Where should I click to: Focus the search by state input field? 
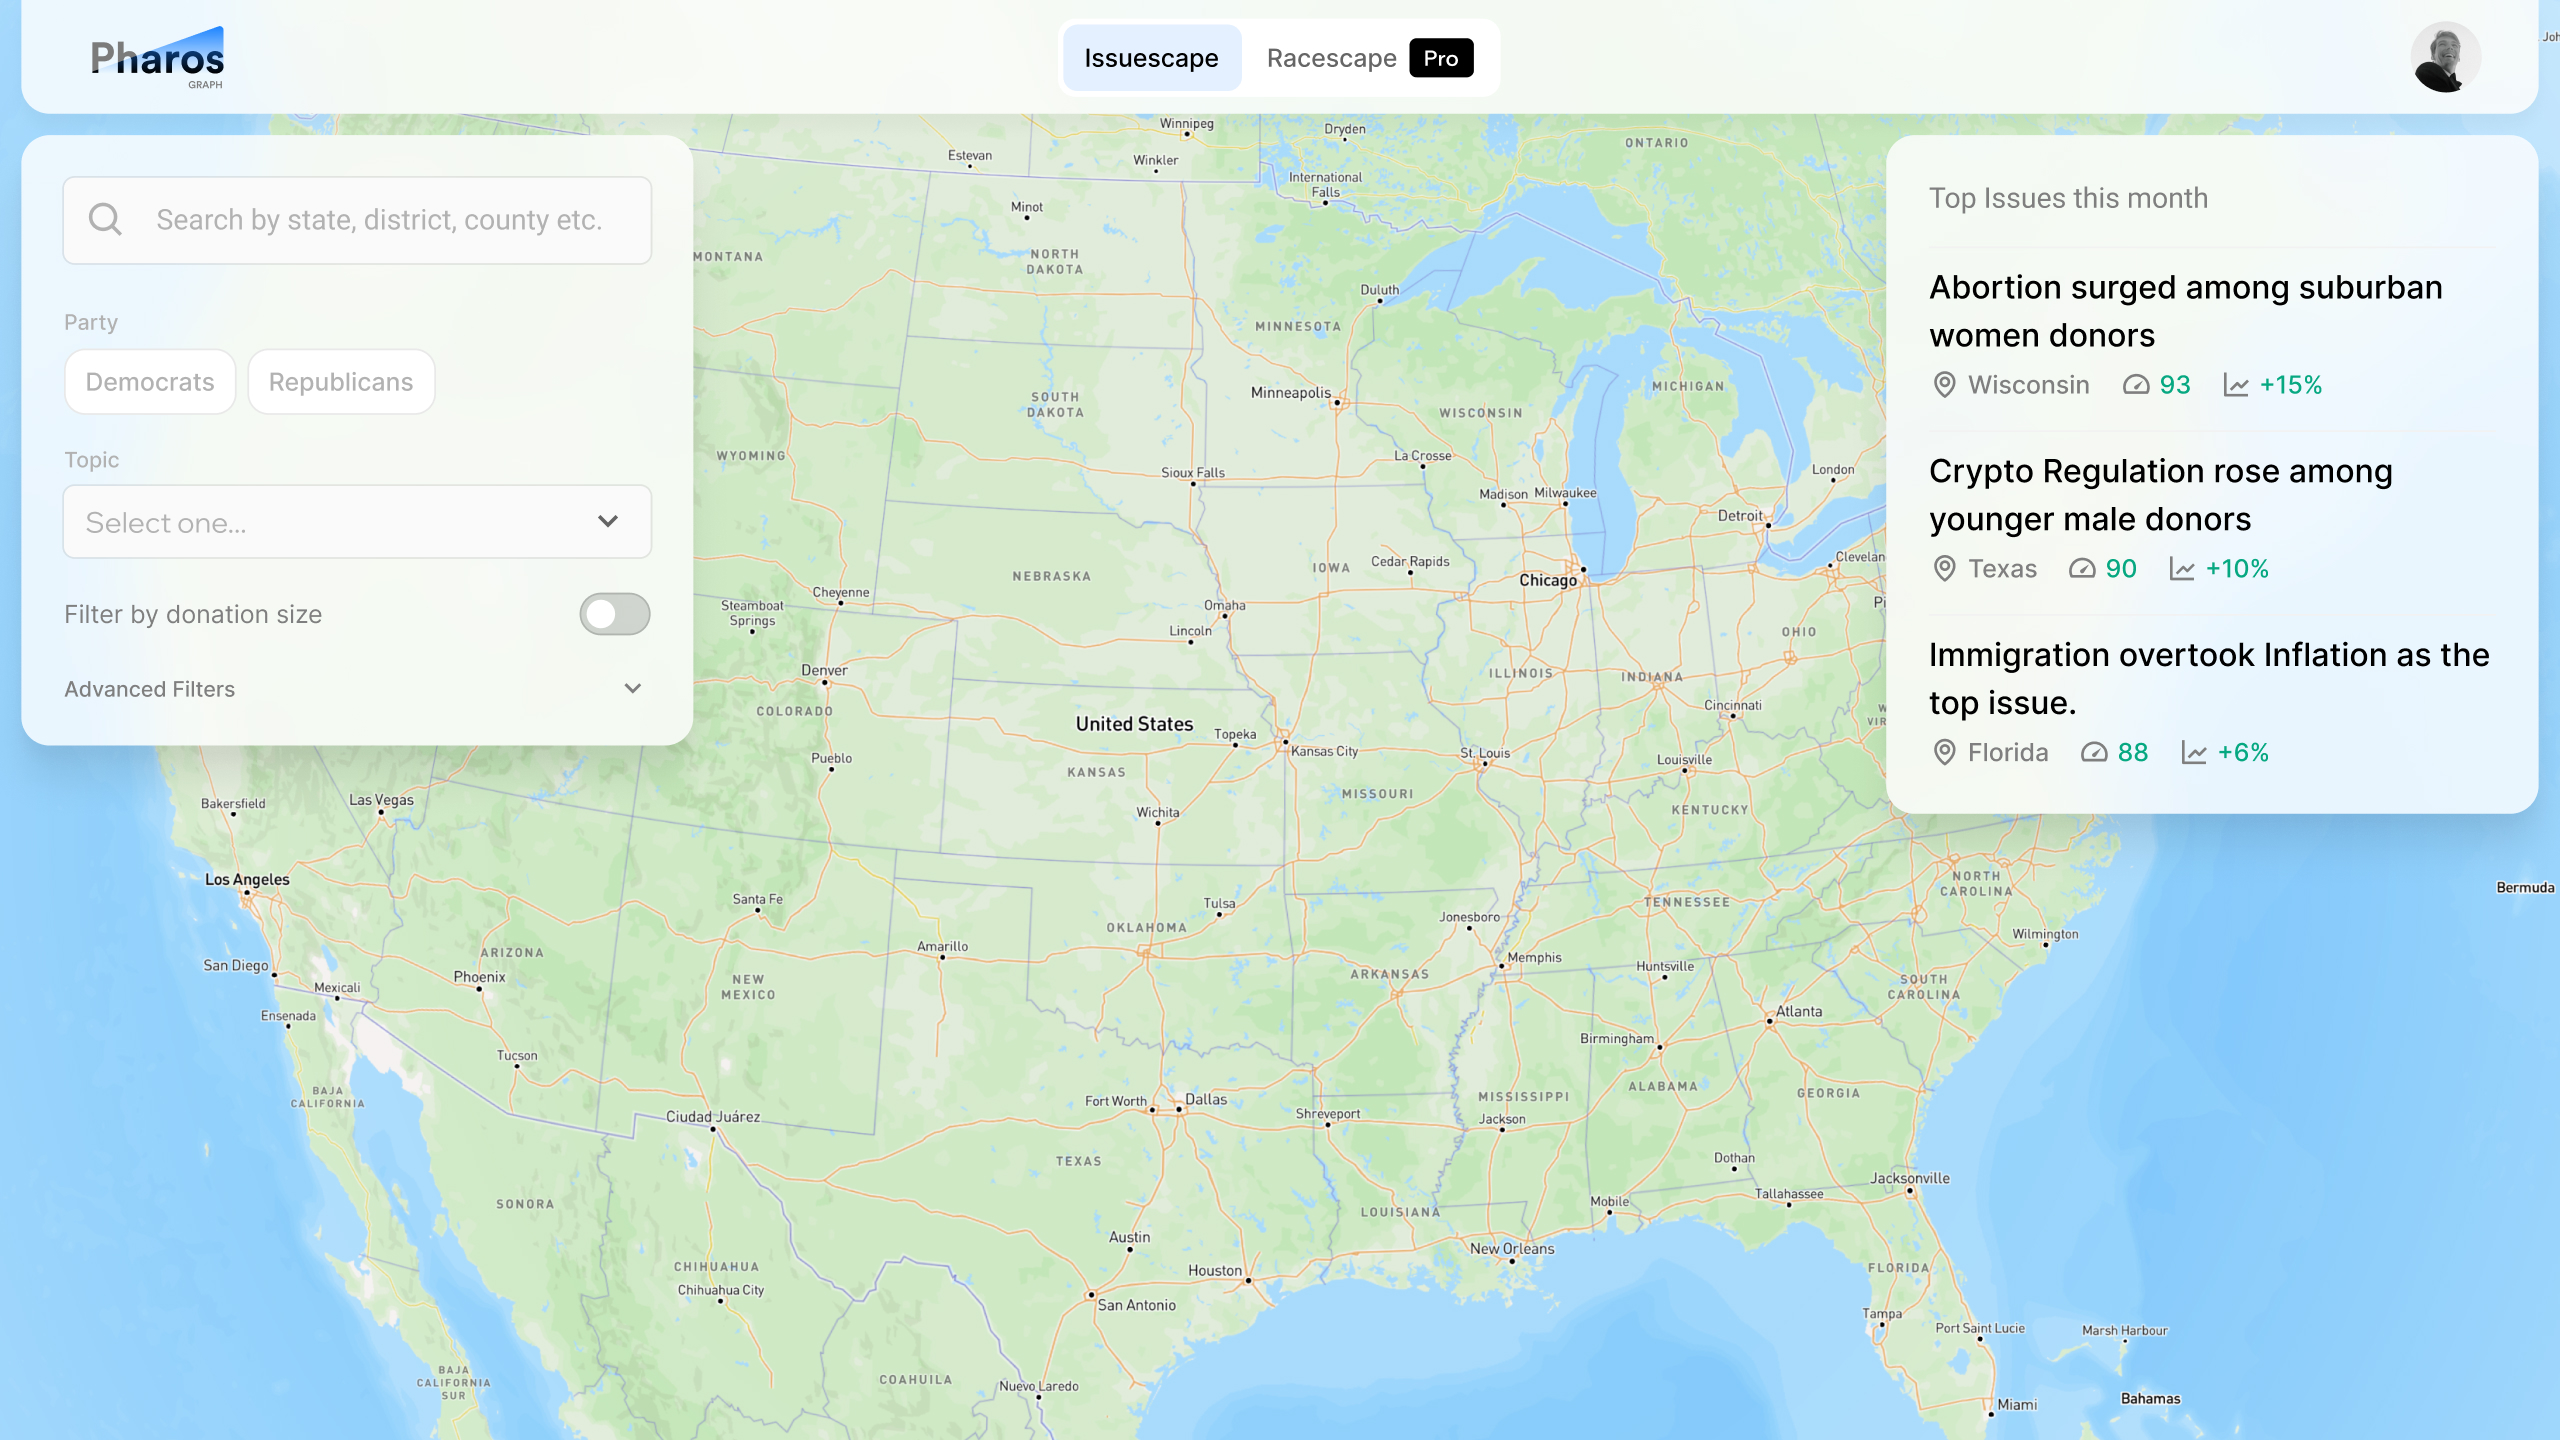pos(380,220)
